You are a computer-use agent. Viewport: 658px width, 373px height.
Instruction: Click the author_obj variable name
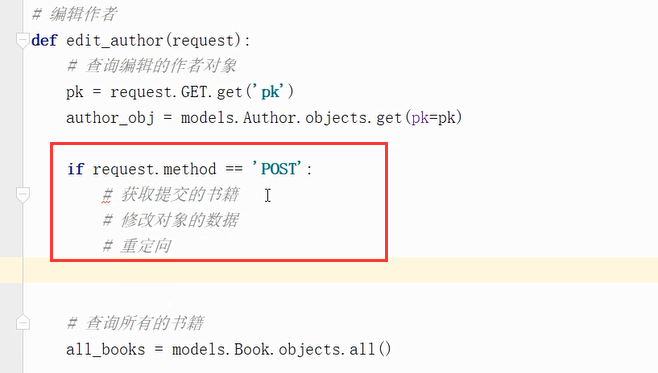(110, 118)
